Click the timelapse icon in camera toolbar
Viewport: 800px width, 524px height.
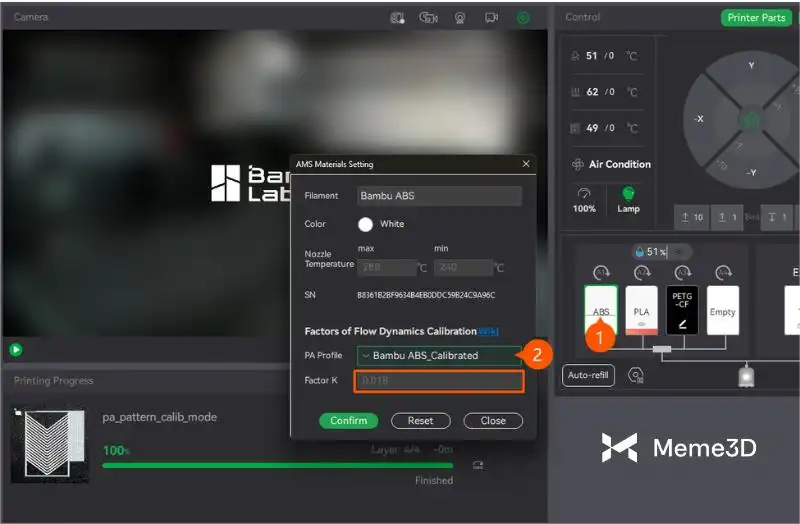tap(429, 17)
